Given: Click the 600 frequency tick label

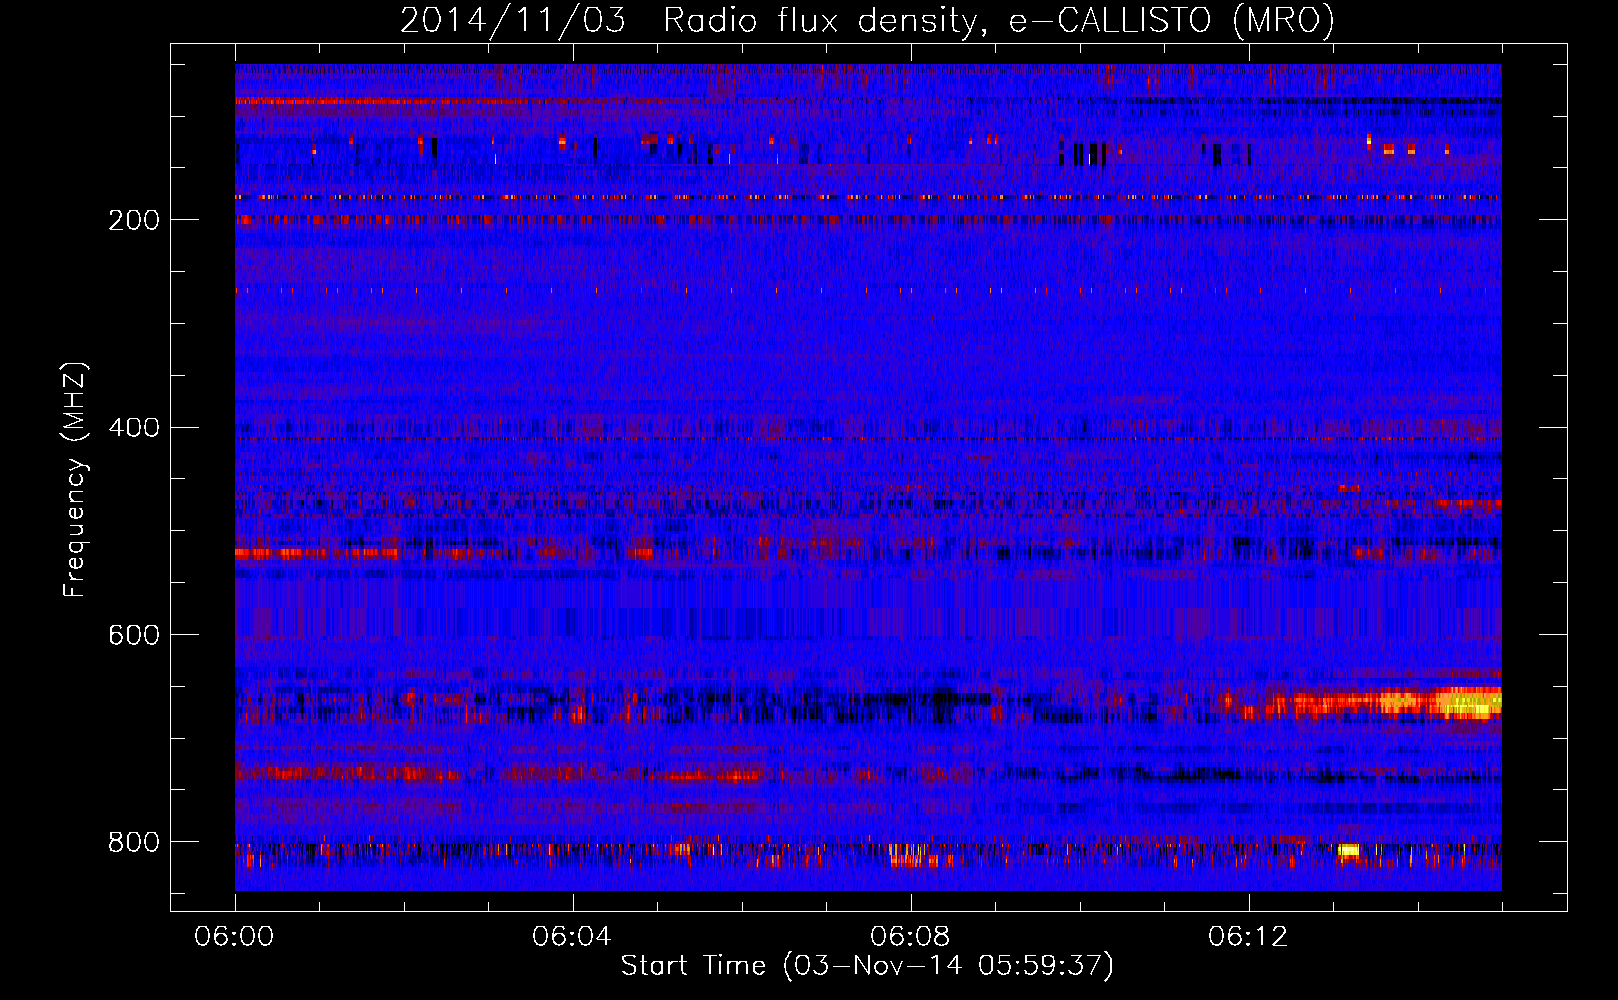Looking at the screenshot, I should coord(134,635).
